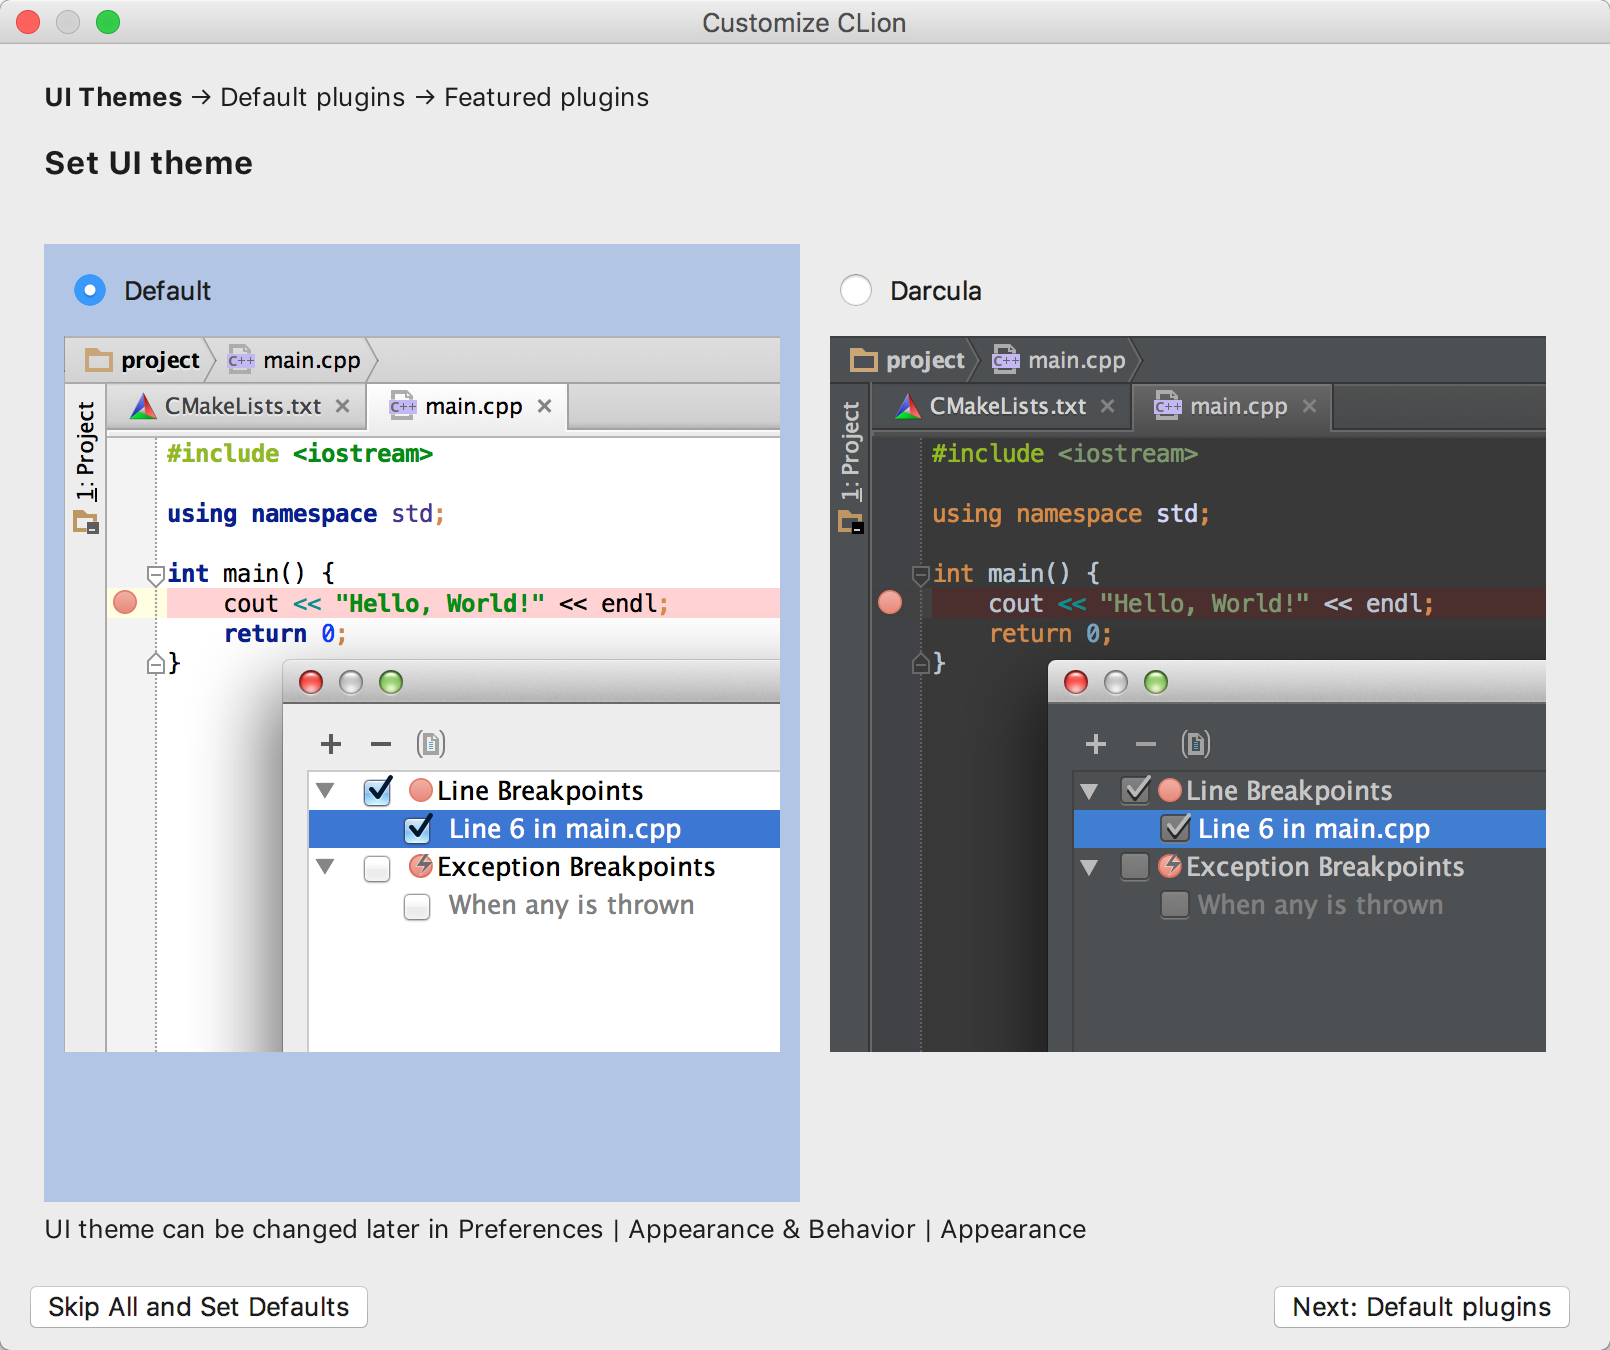Click add breakpoint plus icon in Default preview
The height and width of the screenshot is (1350, 1610).
[x=331, y=744]
